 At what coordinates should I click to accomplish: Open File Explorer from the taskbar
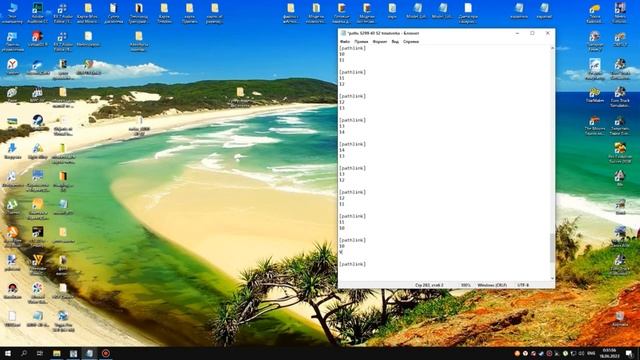[57, 353]
